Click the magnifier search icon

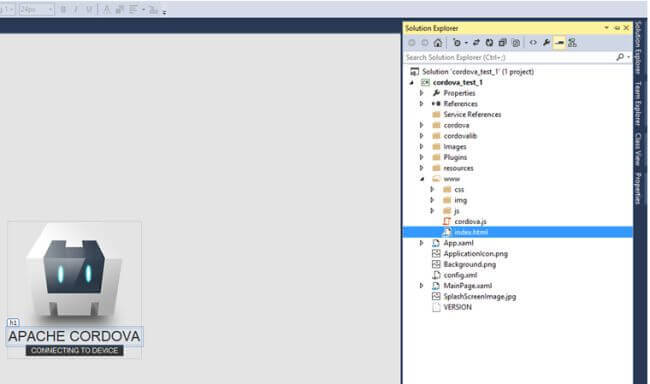(x=620, y=57)
